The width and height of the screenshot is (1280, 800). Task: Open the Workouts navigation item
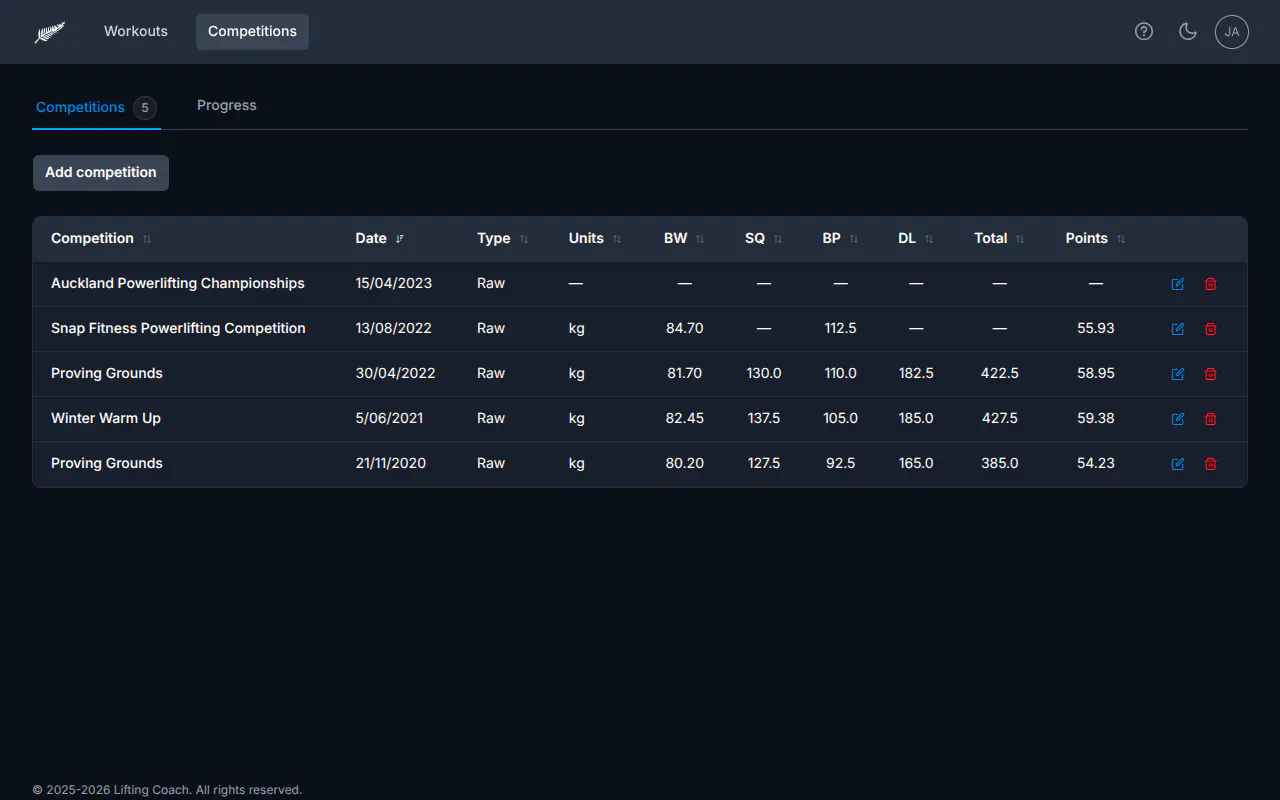(x=136, y=31)
